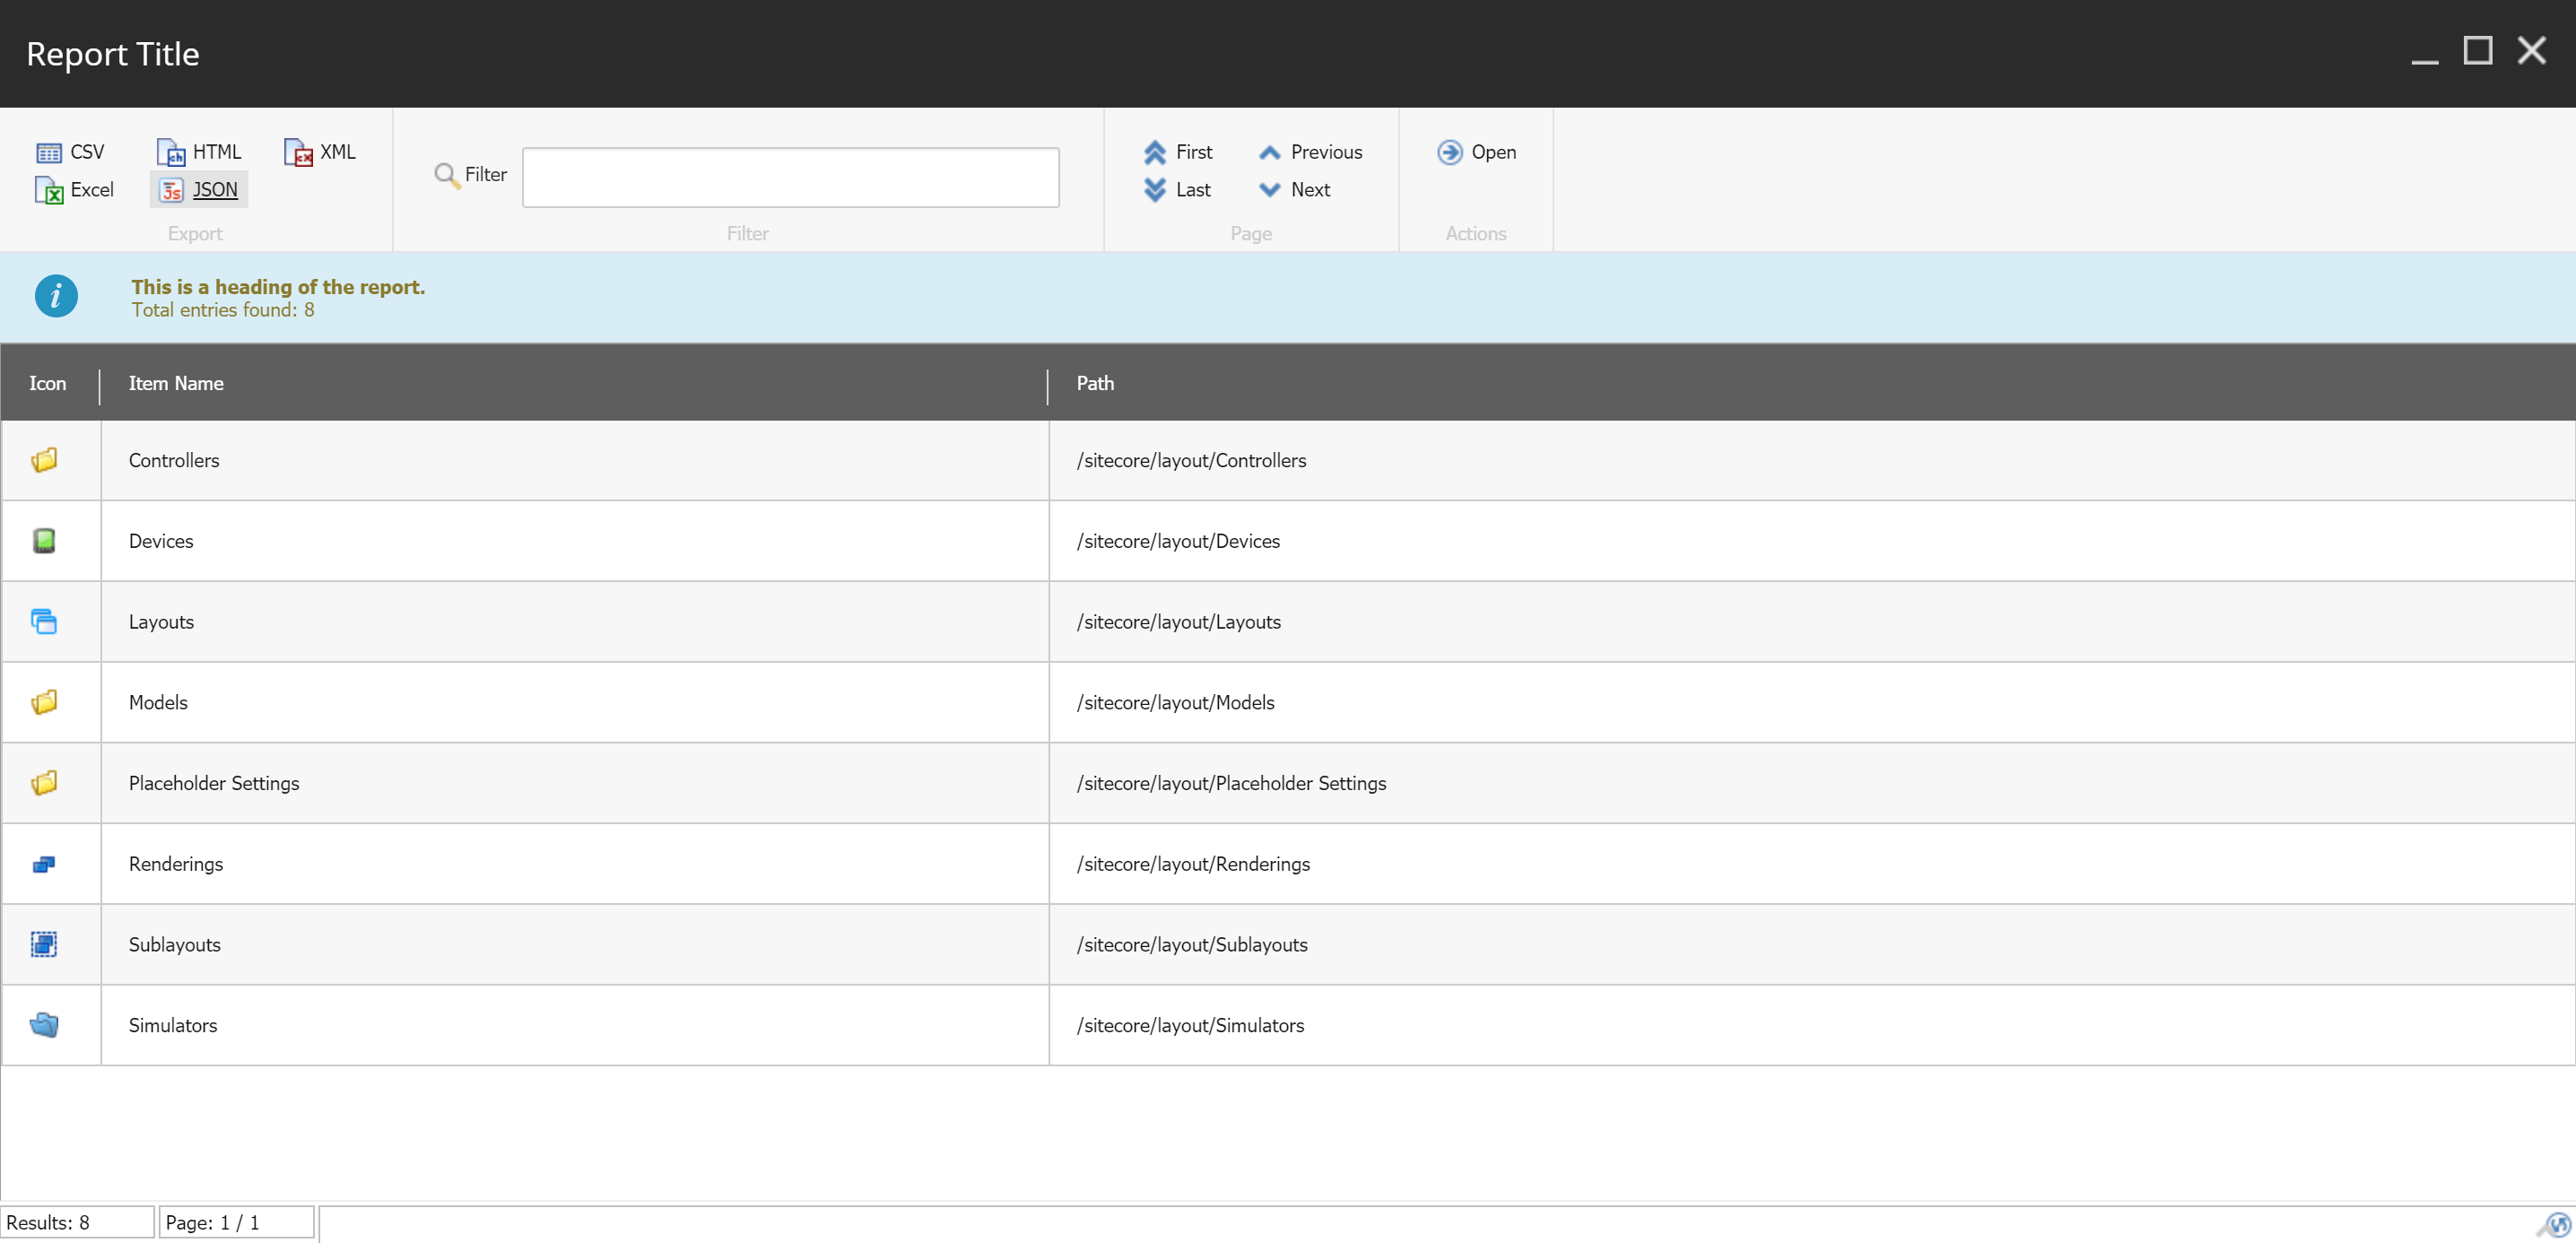Export report as XML
Image resolution: width=2576 pixels, height=1243 pixels.
tap(320, 152)
